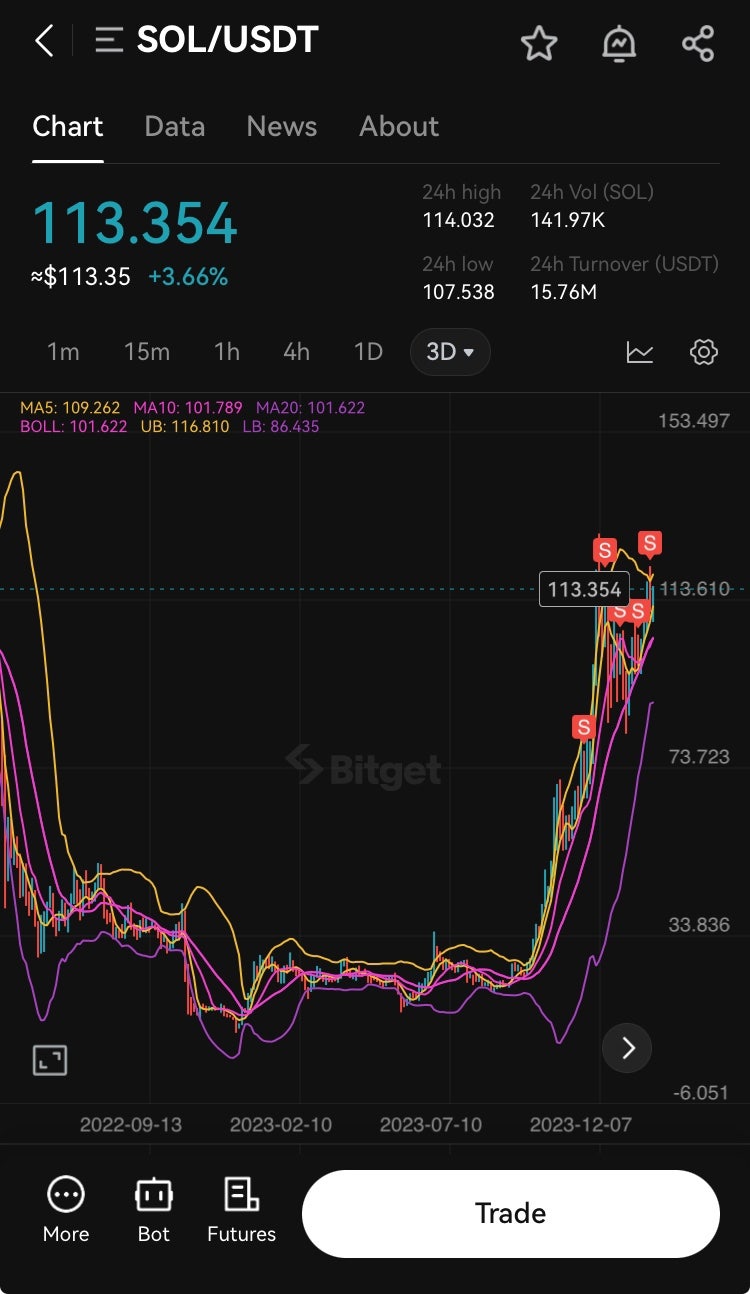The height and width of the screenshot is (1294, 750).
Task: Open the News tab
Action: 282,127
